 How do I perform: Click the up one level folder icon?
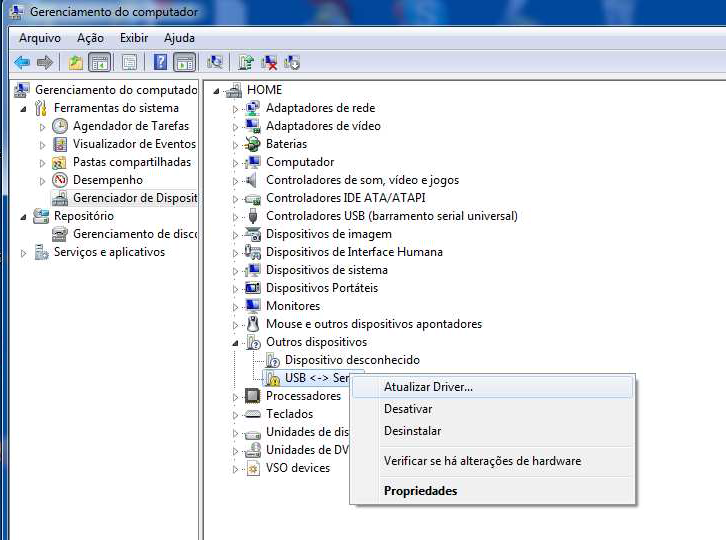pos(76,62)
